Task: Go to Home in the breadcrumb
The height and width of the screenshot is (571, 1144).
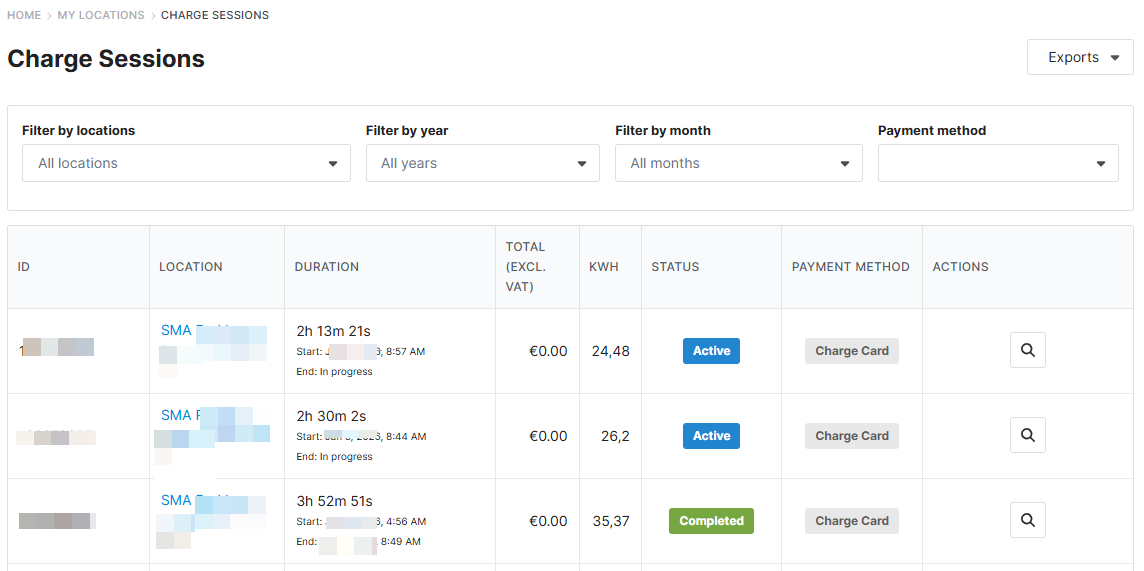Action: tap(24, 15)
